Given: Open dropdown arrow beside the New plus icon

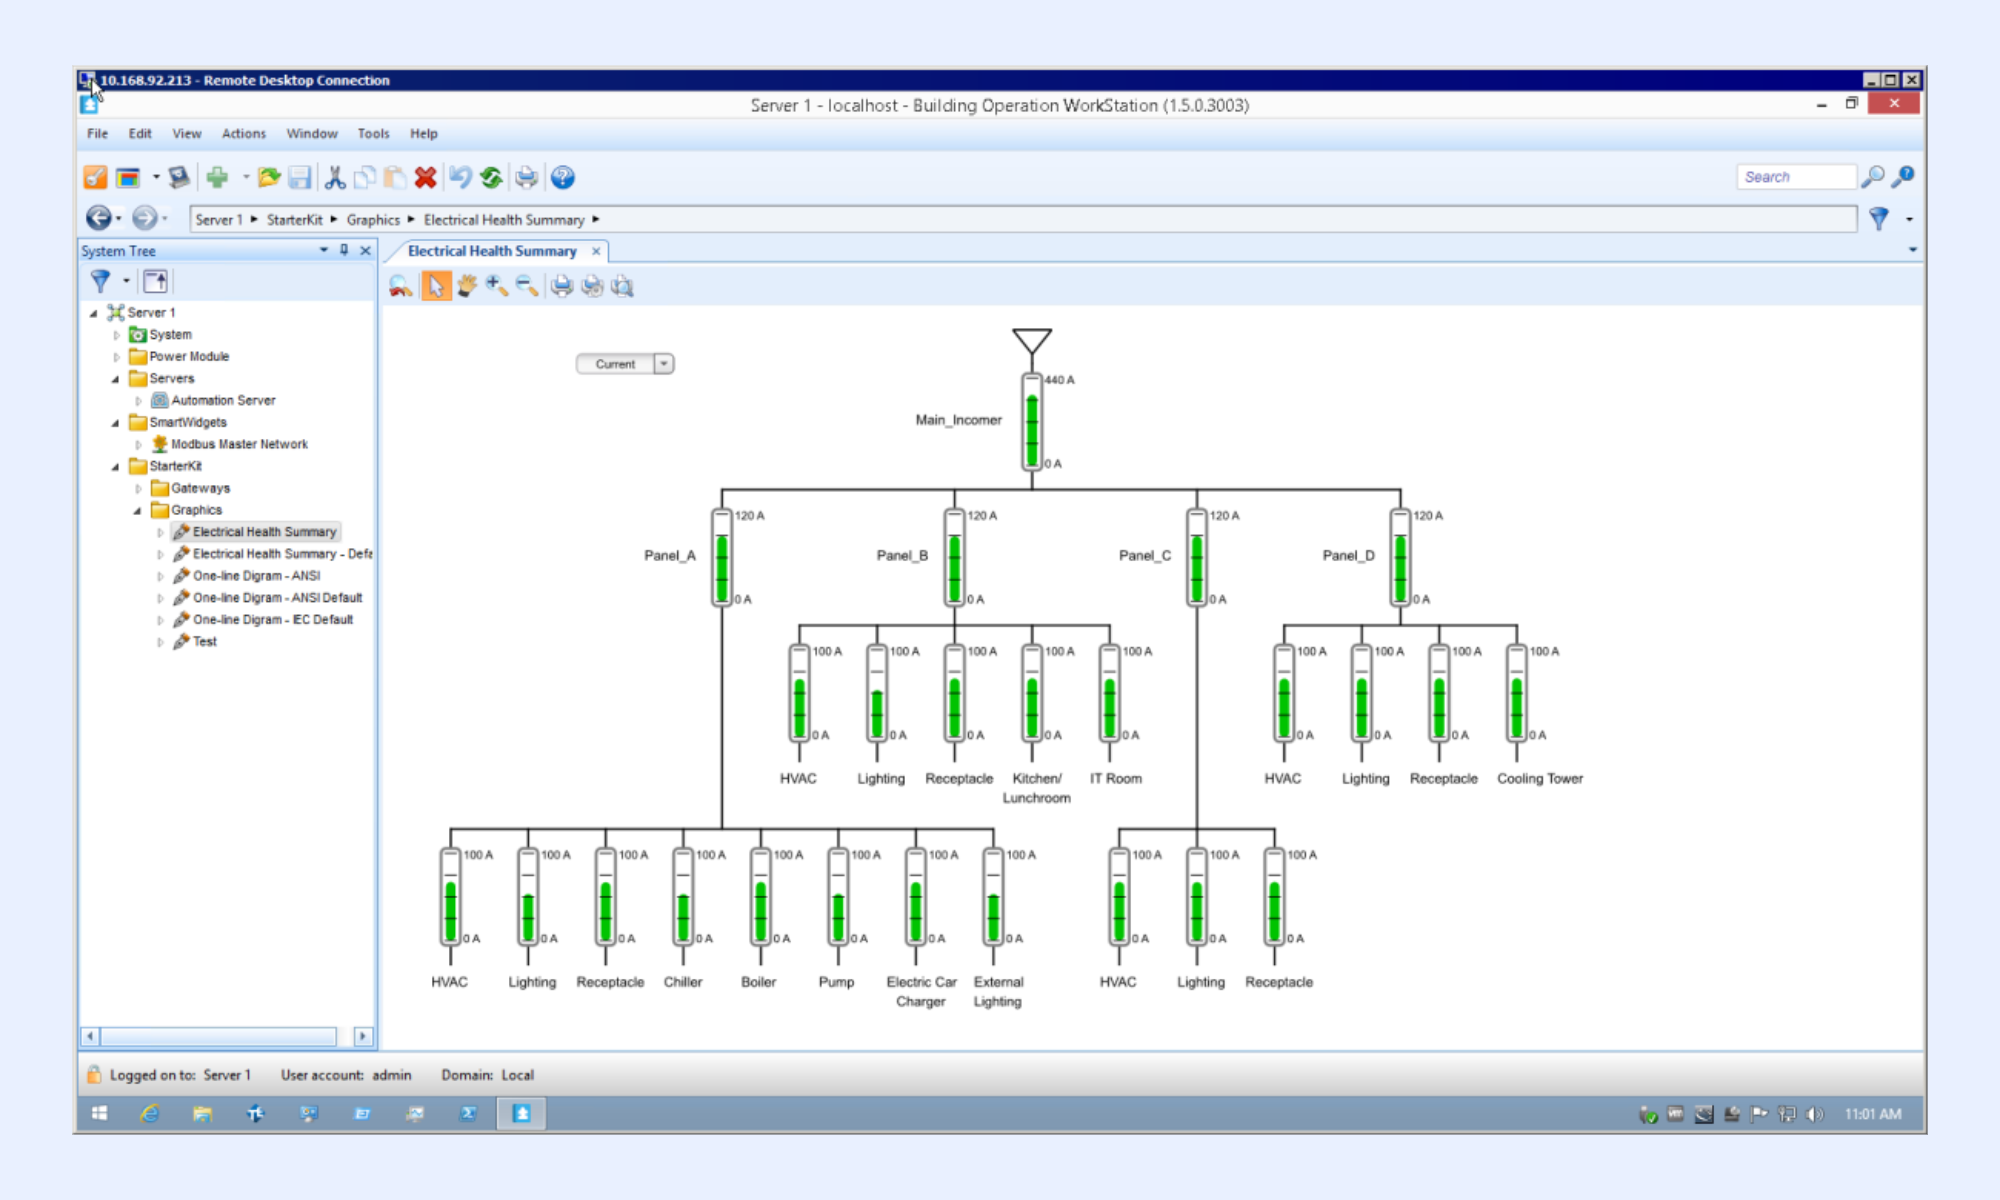Looking at the screenshot, I should 246,177.
